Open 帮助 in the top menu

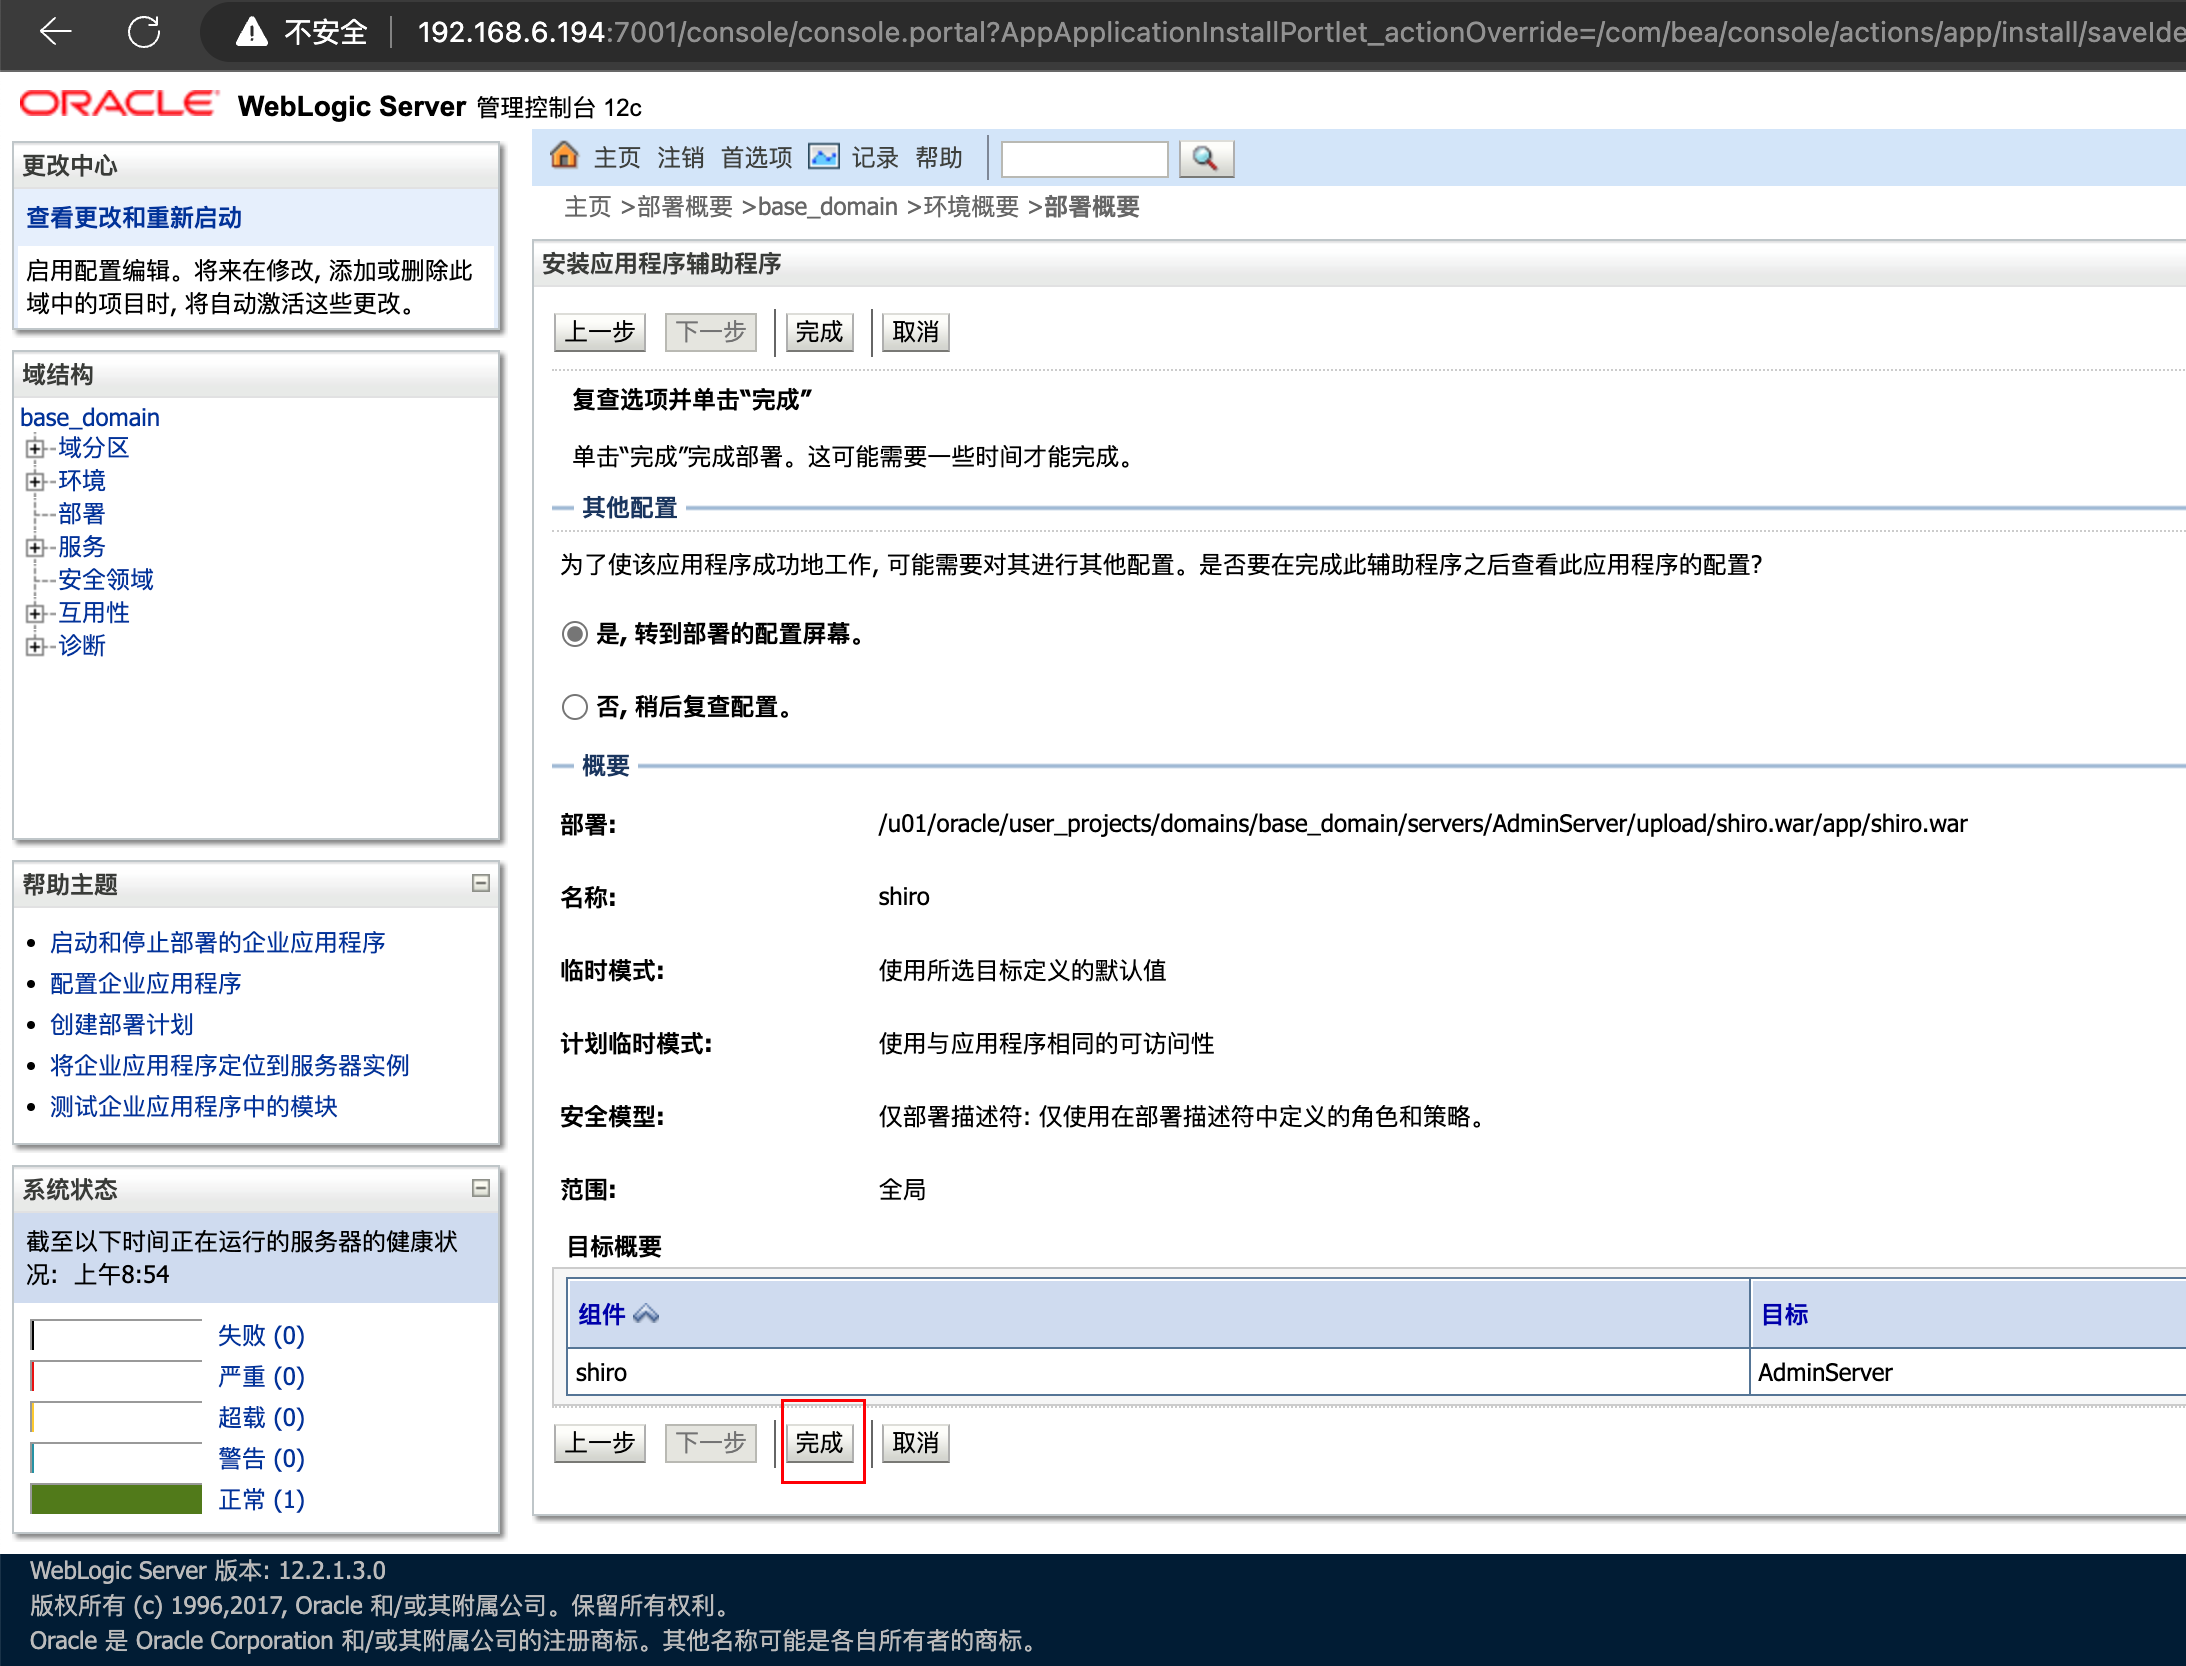[x=938, y=157]
